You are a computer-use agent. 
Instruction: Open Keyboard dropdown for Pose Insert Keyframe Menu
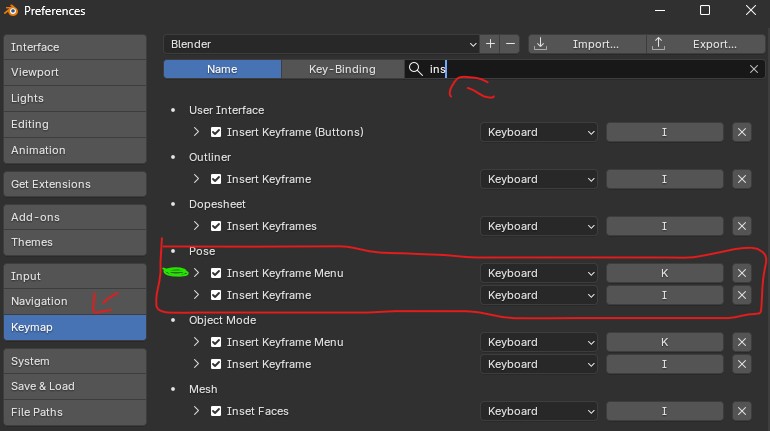coord(539,273)
